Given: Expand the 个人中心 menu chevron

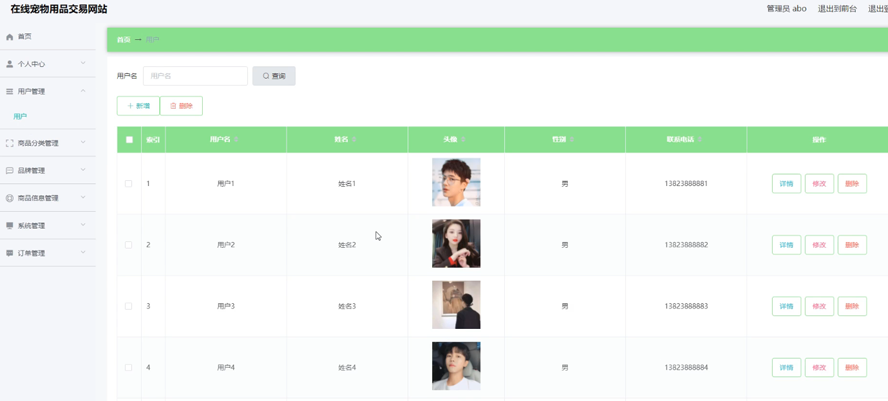Looking at the screenshot, I should 83,63.
